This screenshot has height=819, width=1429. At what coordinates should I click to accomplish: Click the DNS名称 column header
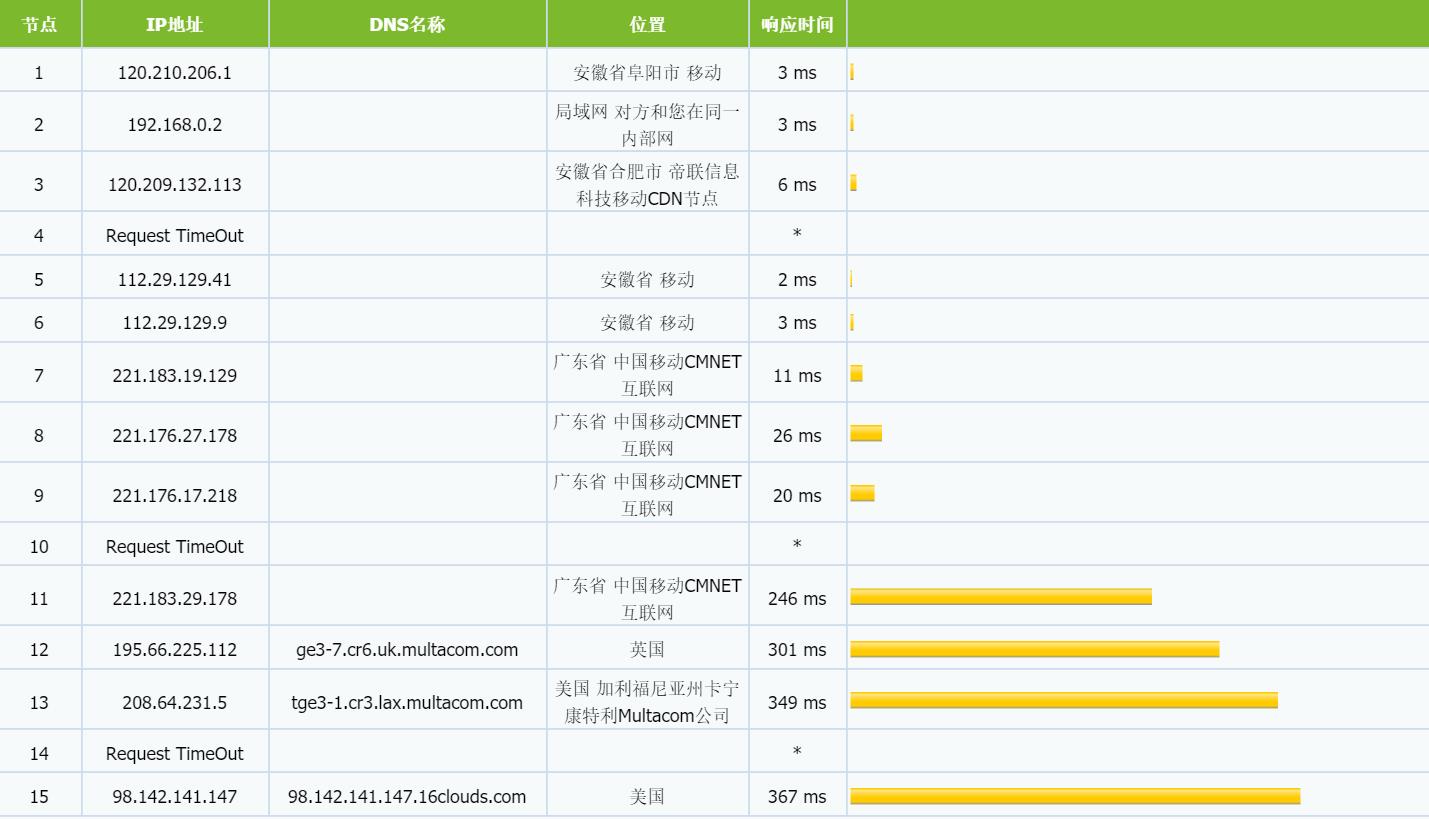[x=407, y=24]
